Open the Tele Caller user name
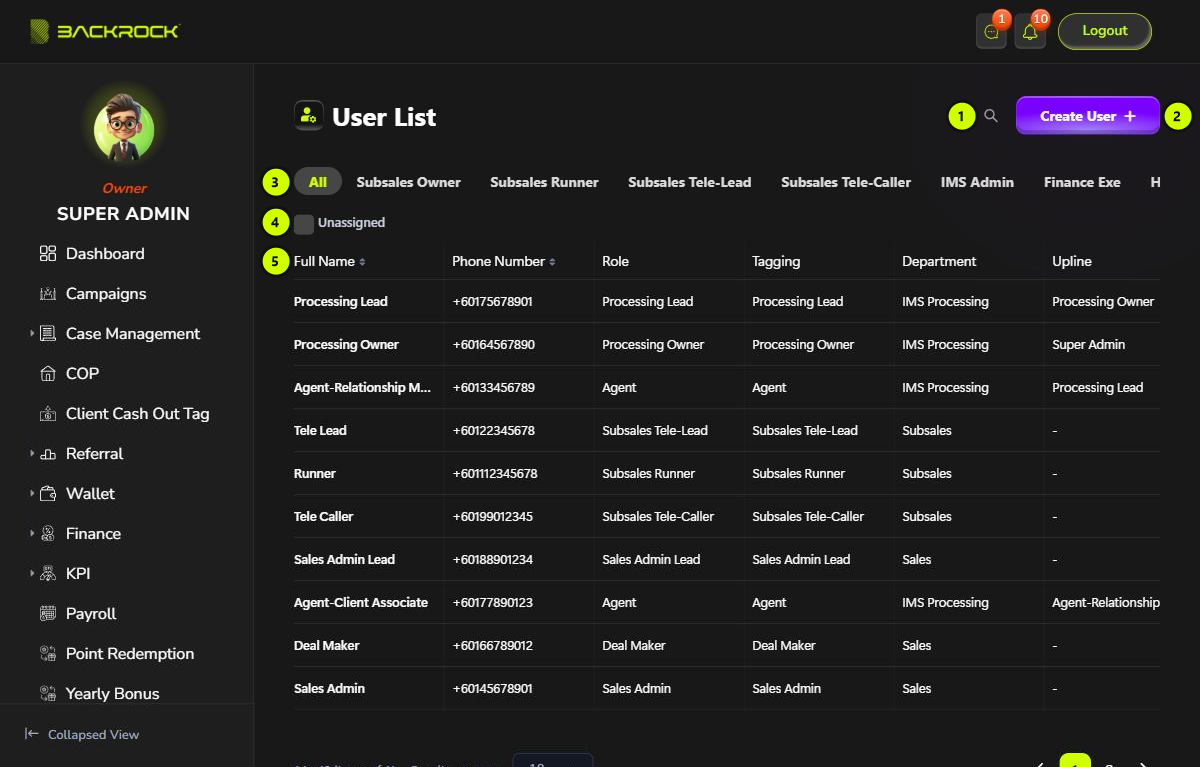 tap(324, 517)
